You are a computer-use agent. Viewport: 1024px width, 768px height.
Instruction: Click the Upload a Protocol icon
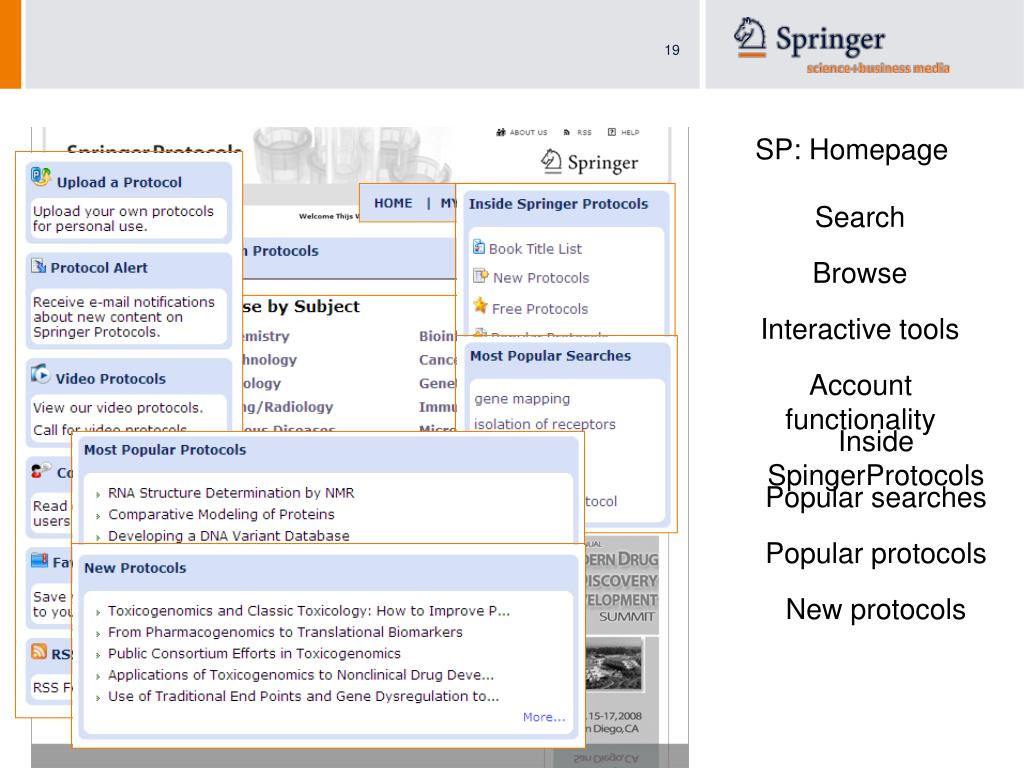tap(41, 177)
